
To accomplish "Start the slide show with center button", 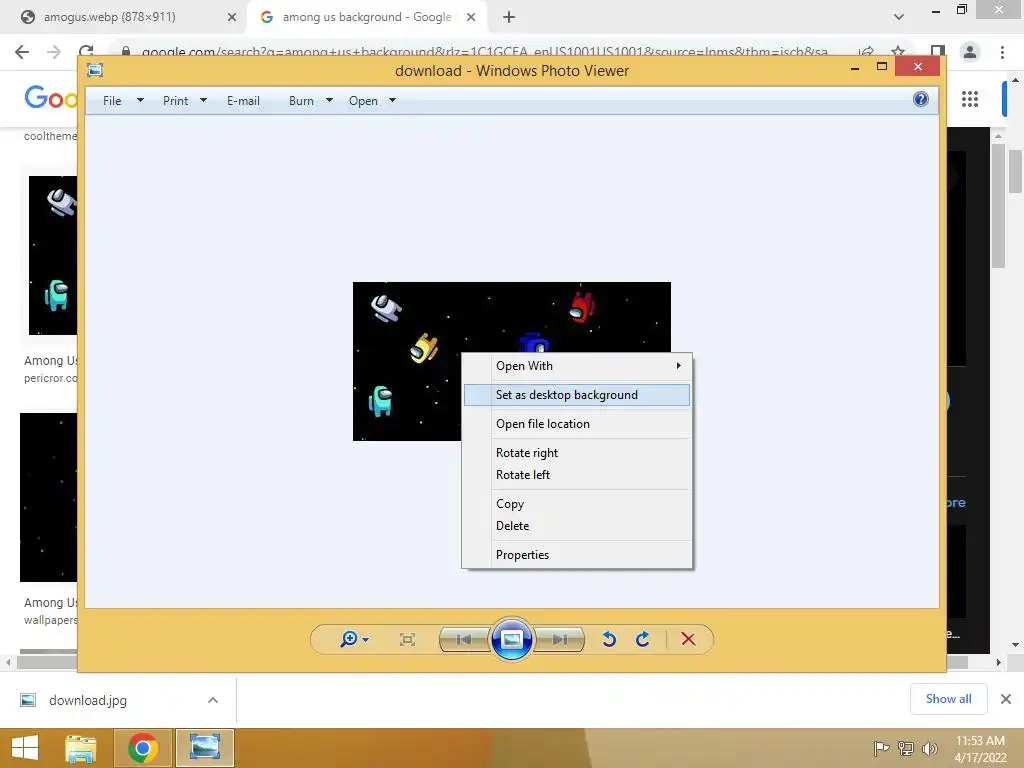I will tap(511, 639).
